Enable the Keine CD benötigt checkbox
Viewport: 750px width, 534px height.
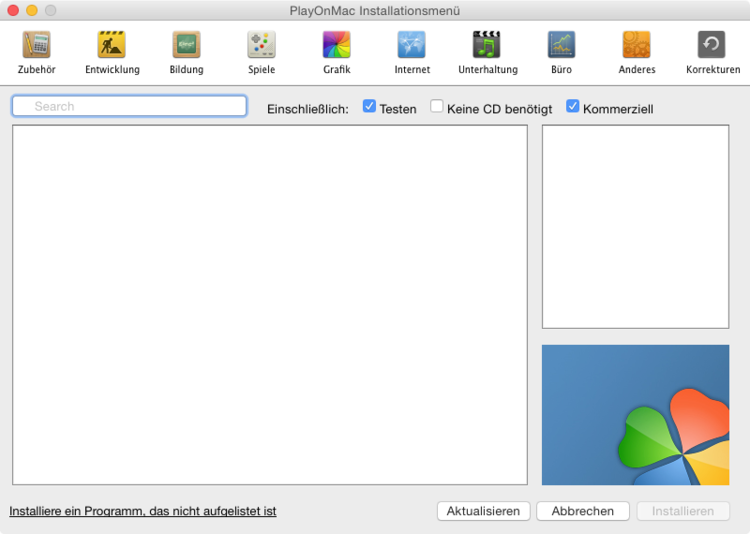pos(436,106)
